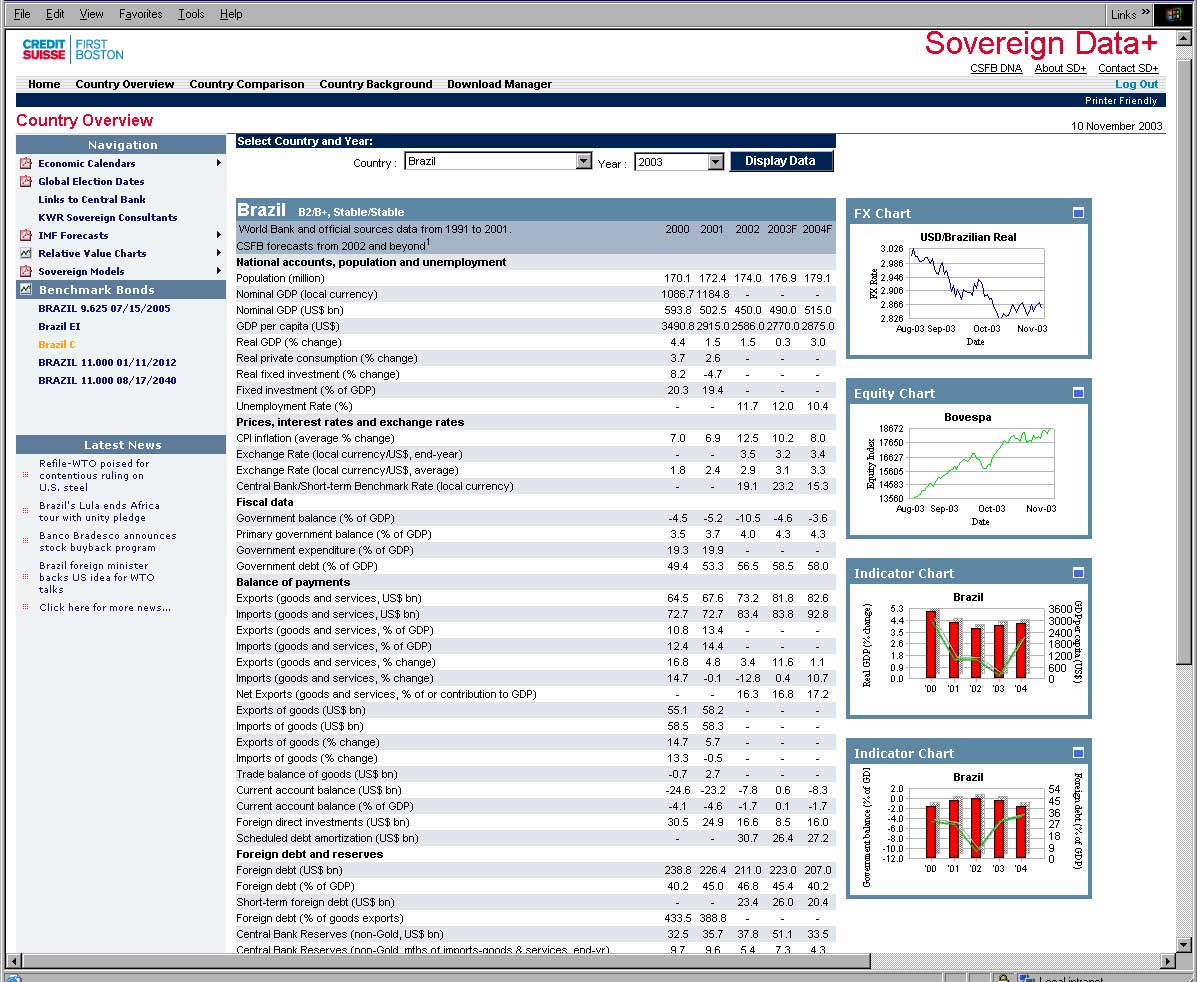Open the Country Background tab

pyautogui.click(x=376, y=84)
